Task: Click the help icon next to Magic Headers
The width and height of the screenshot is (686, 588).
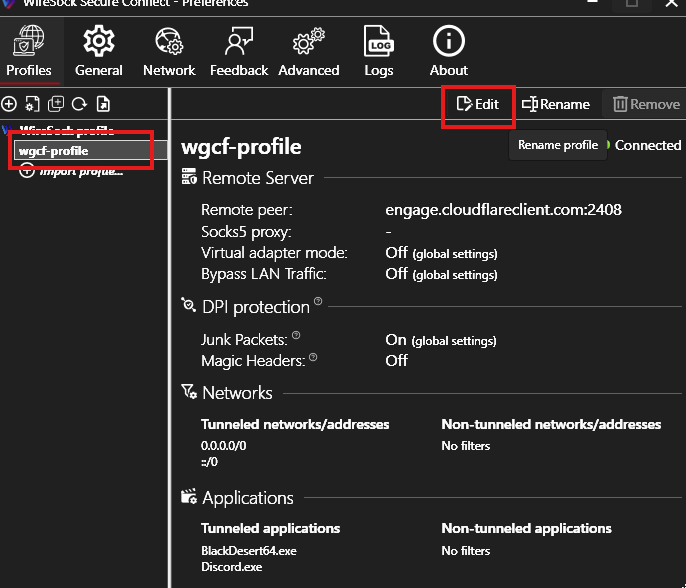Action: [x=313, y=357]
